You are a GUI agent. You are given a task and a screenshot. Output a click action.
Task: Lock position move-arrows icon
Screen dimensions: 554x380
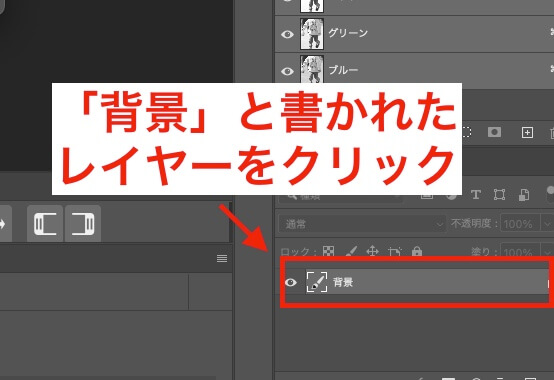pos(372,251)
